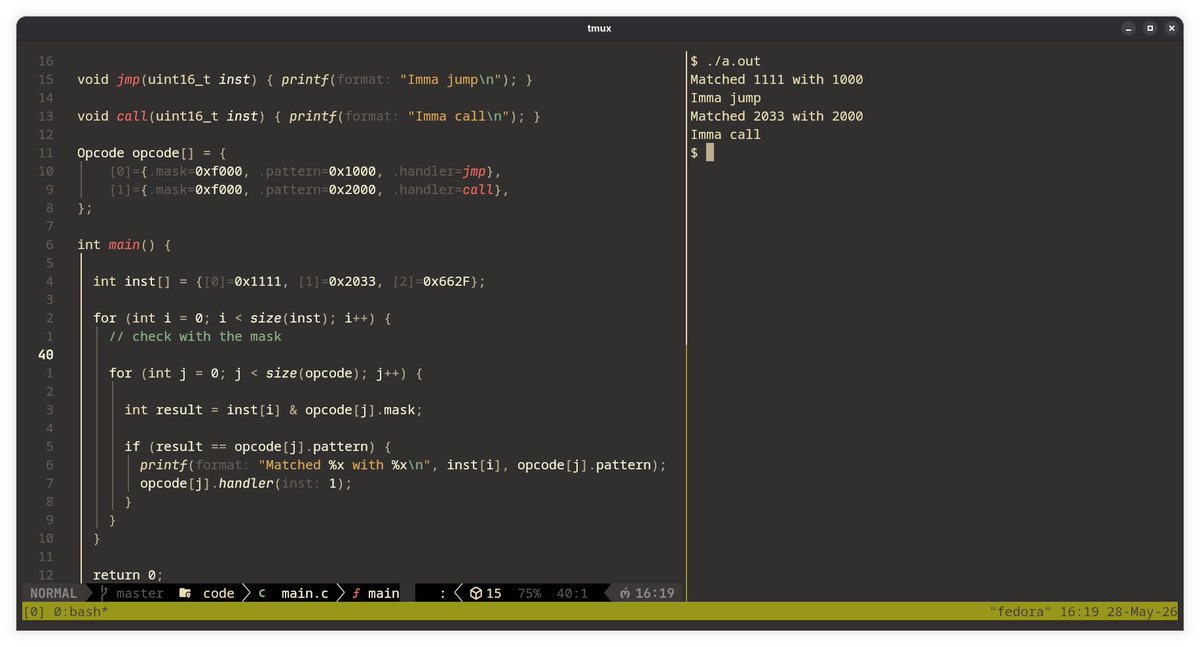1200x647 pixels.
Task: Click the main function name in statusline breadcrumb
Action: pyautogui.click(x=384, y=593)
